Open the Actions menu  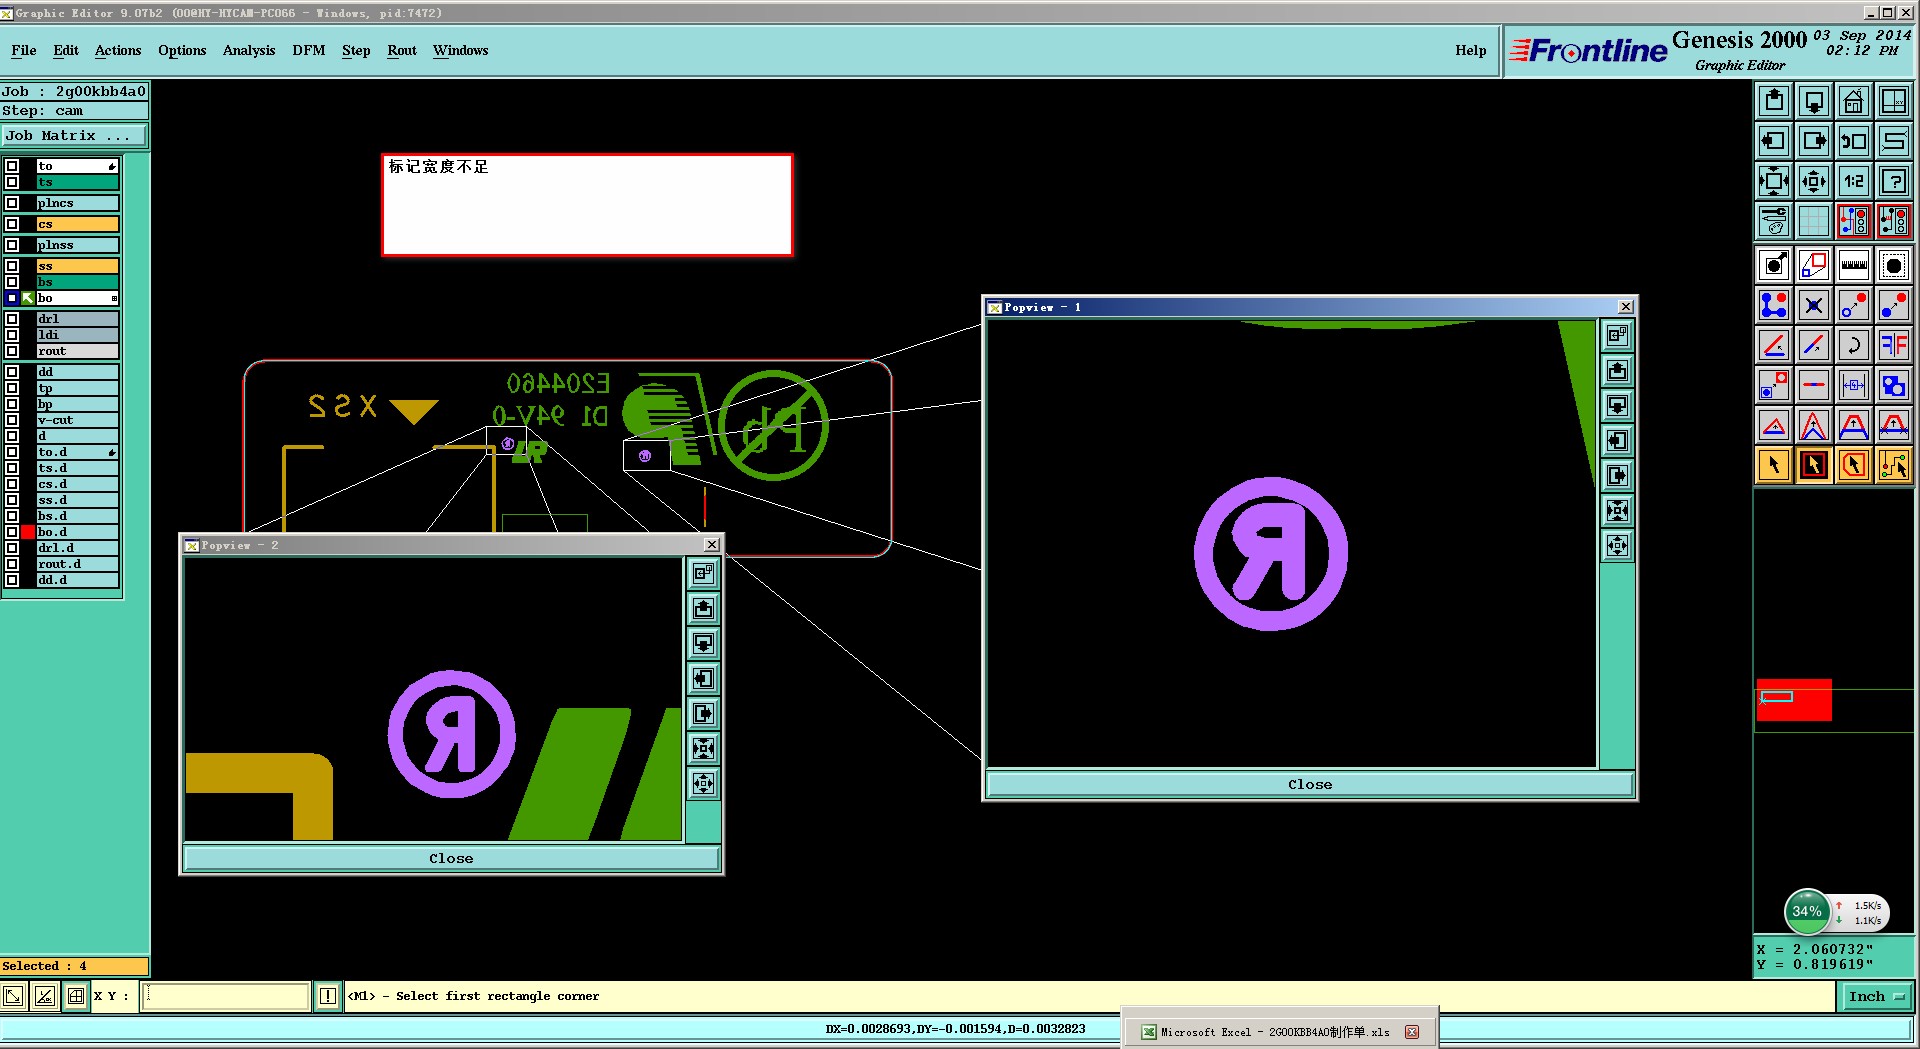tap(118, 50)
